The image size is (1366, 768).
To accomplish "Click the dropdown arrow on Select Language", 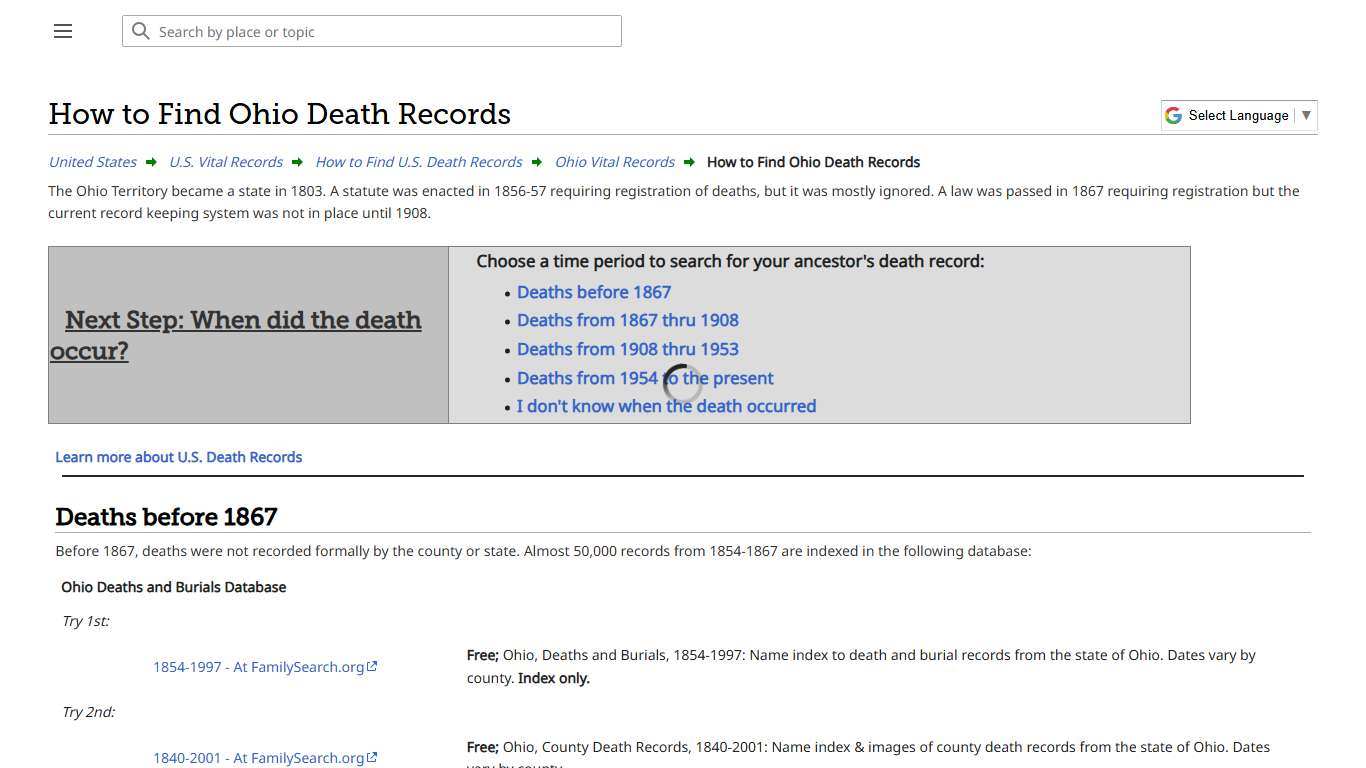I will pos(1306,115).
